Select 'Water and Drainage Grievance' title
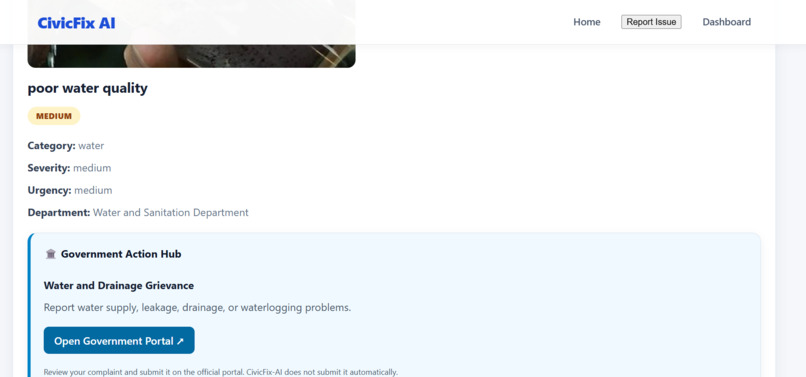 pos(119,285)
